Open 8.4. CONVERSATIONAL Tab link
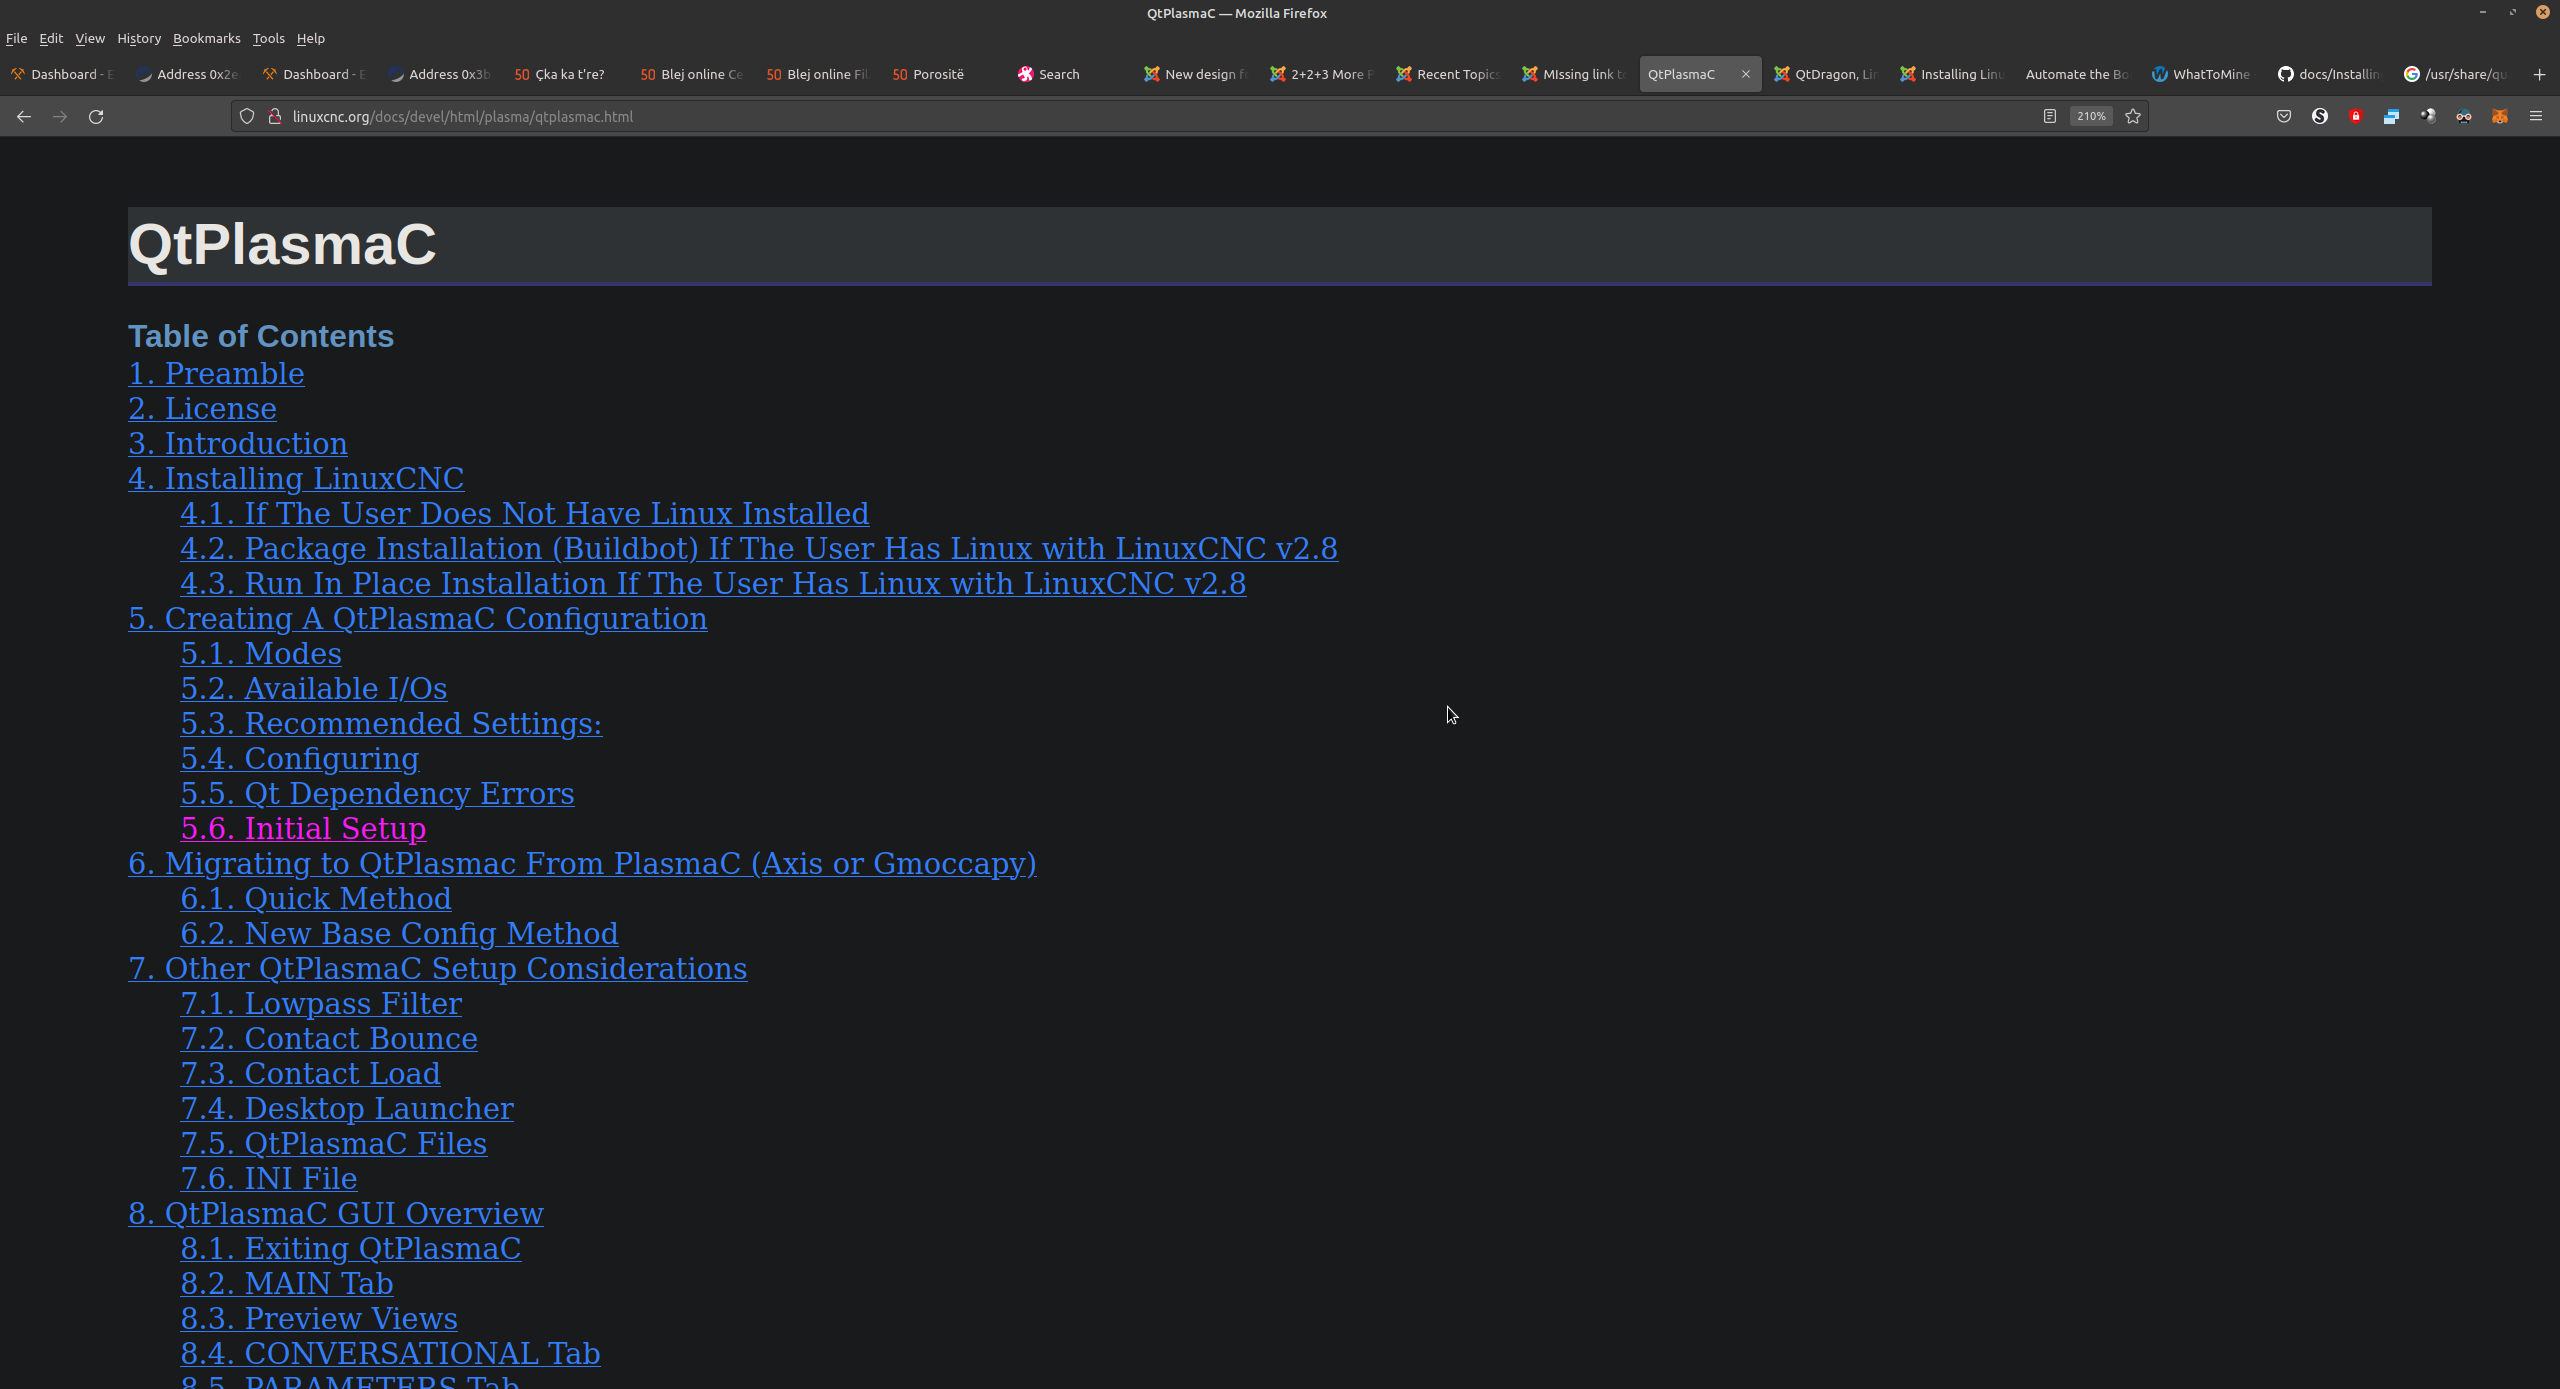The image size is (2560, 1389). pyautogui.click(x=390, y=1353)
